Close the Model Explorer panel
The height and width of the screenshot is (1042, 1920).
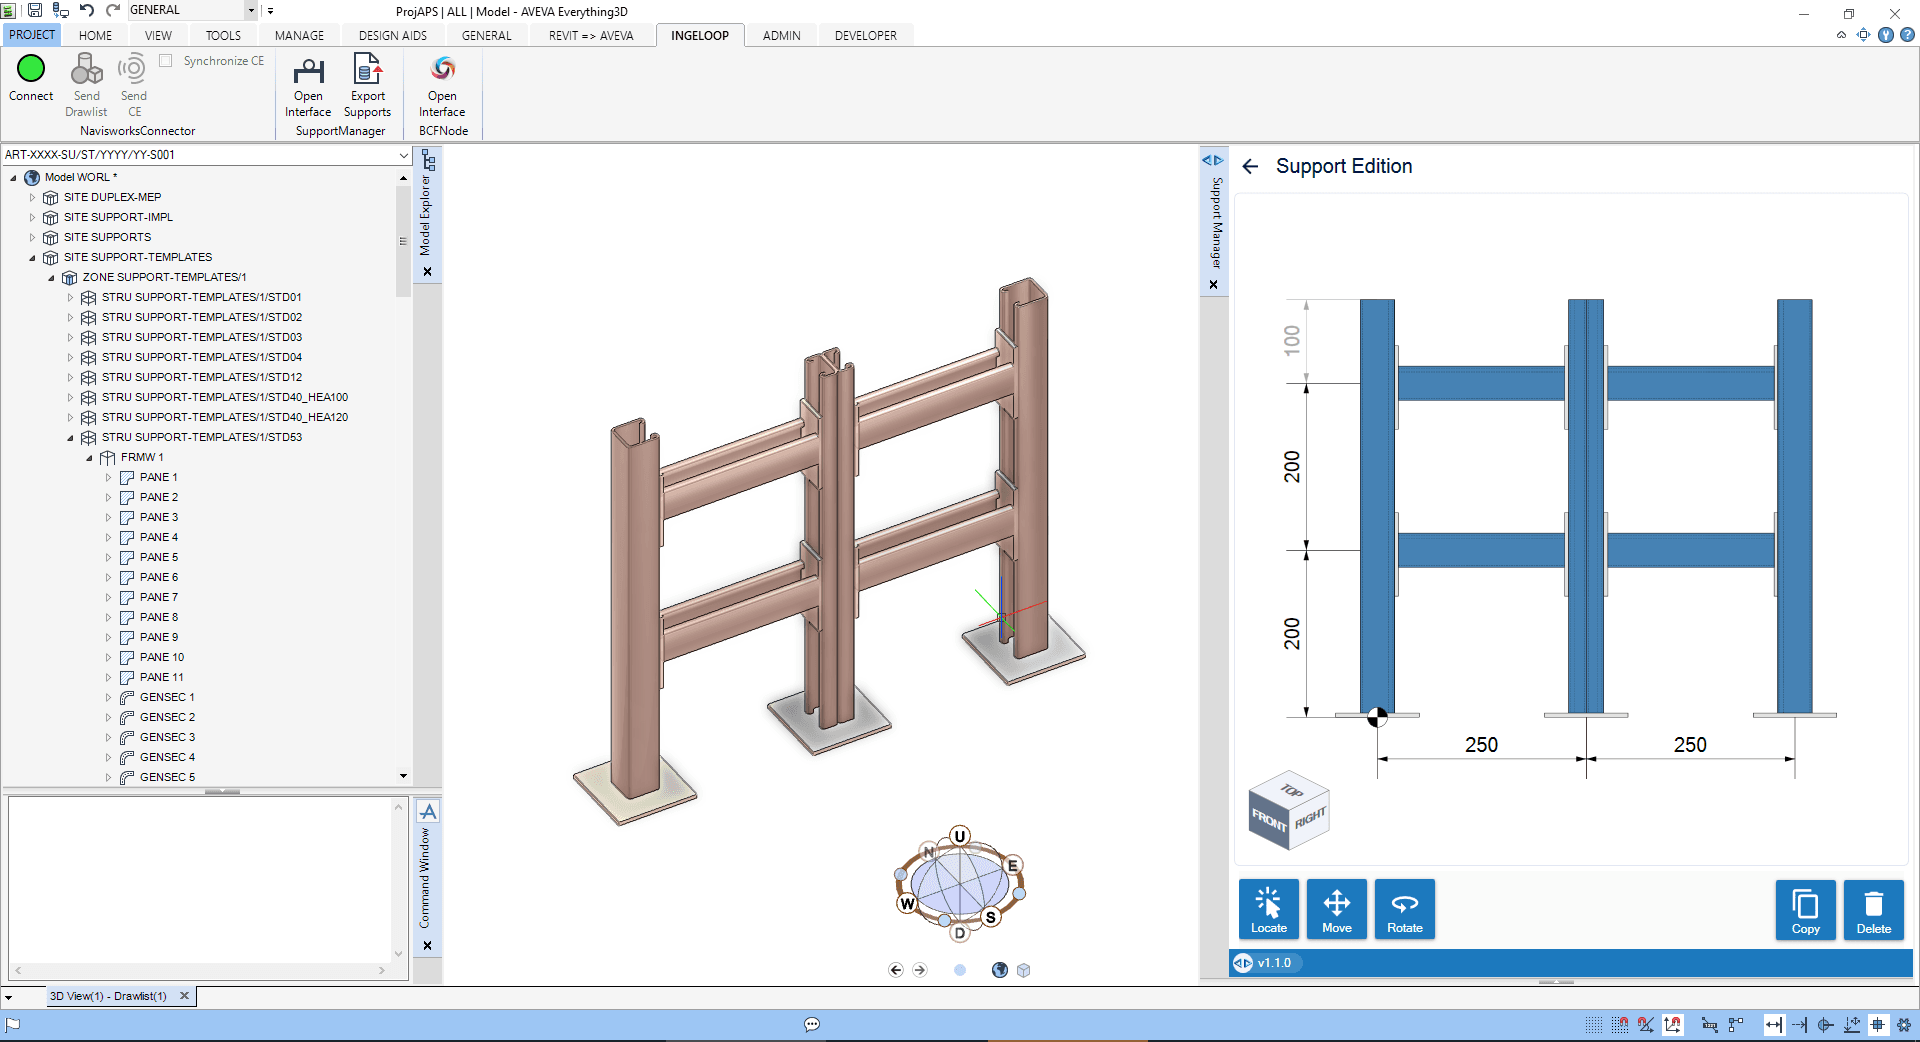coord(427,272)
